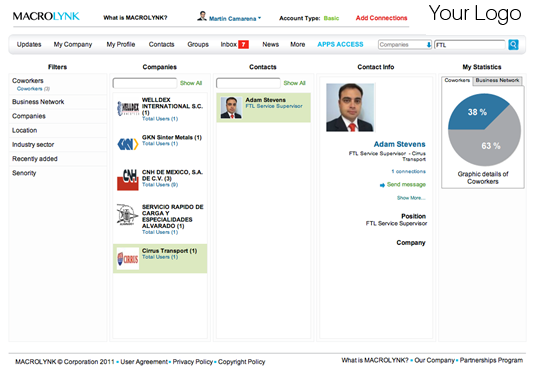Expand the Business Network filter
This screenshot has height=374, width=537.
pyautogui.click(x=38, y=102)
